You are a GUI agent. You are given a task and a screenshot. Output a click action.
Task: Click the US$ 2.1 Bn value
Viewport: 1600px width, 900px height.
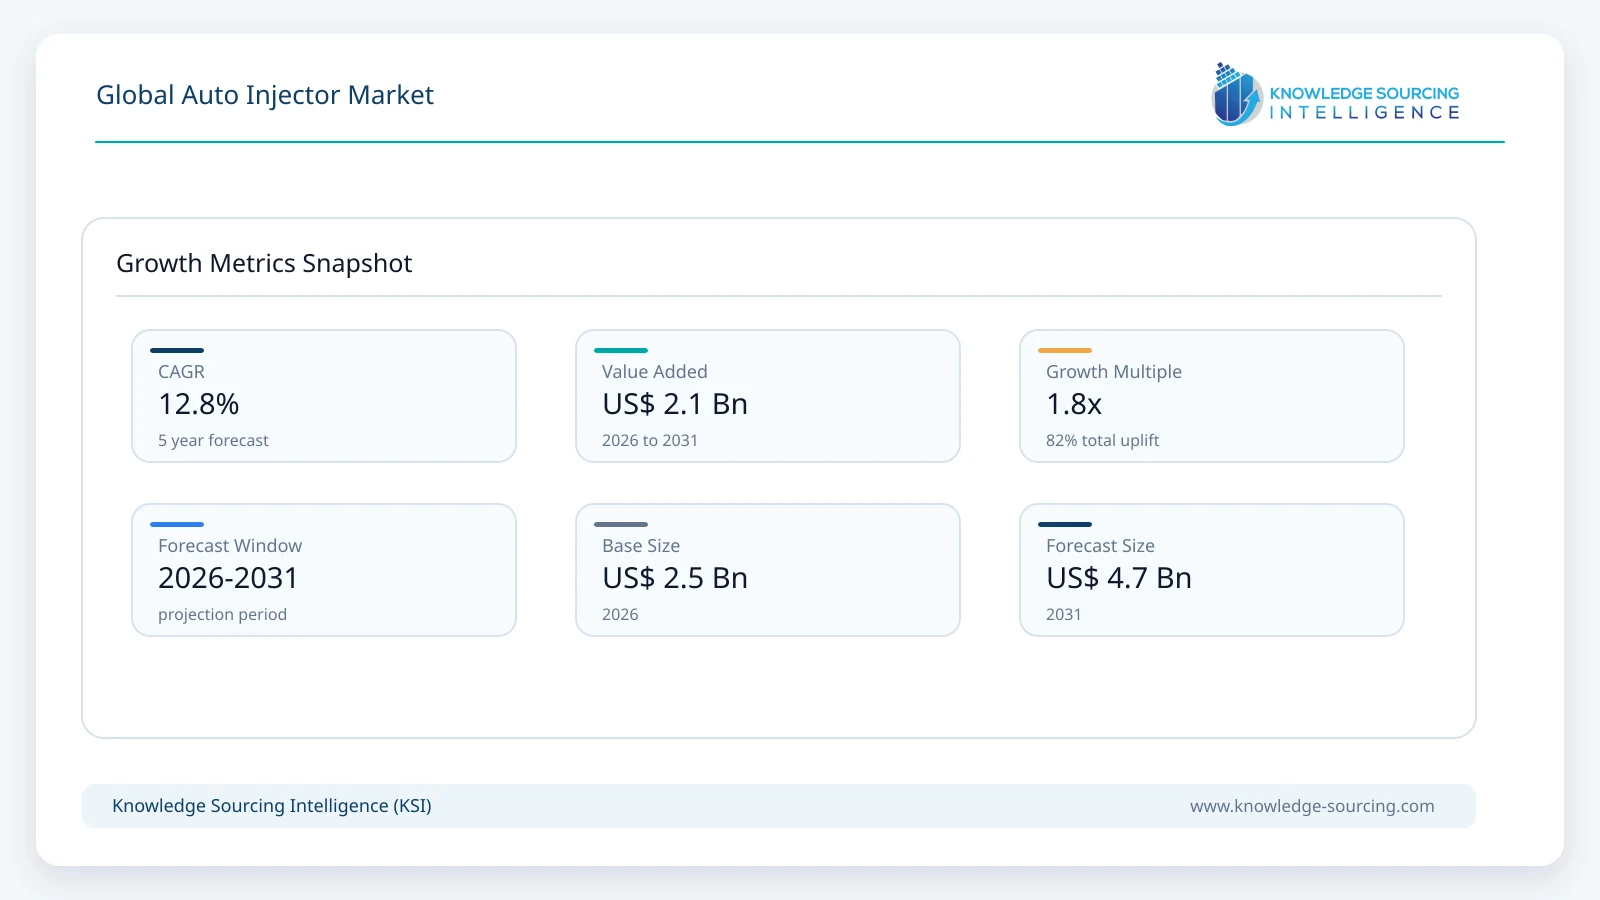coord(675,404)
